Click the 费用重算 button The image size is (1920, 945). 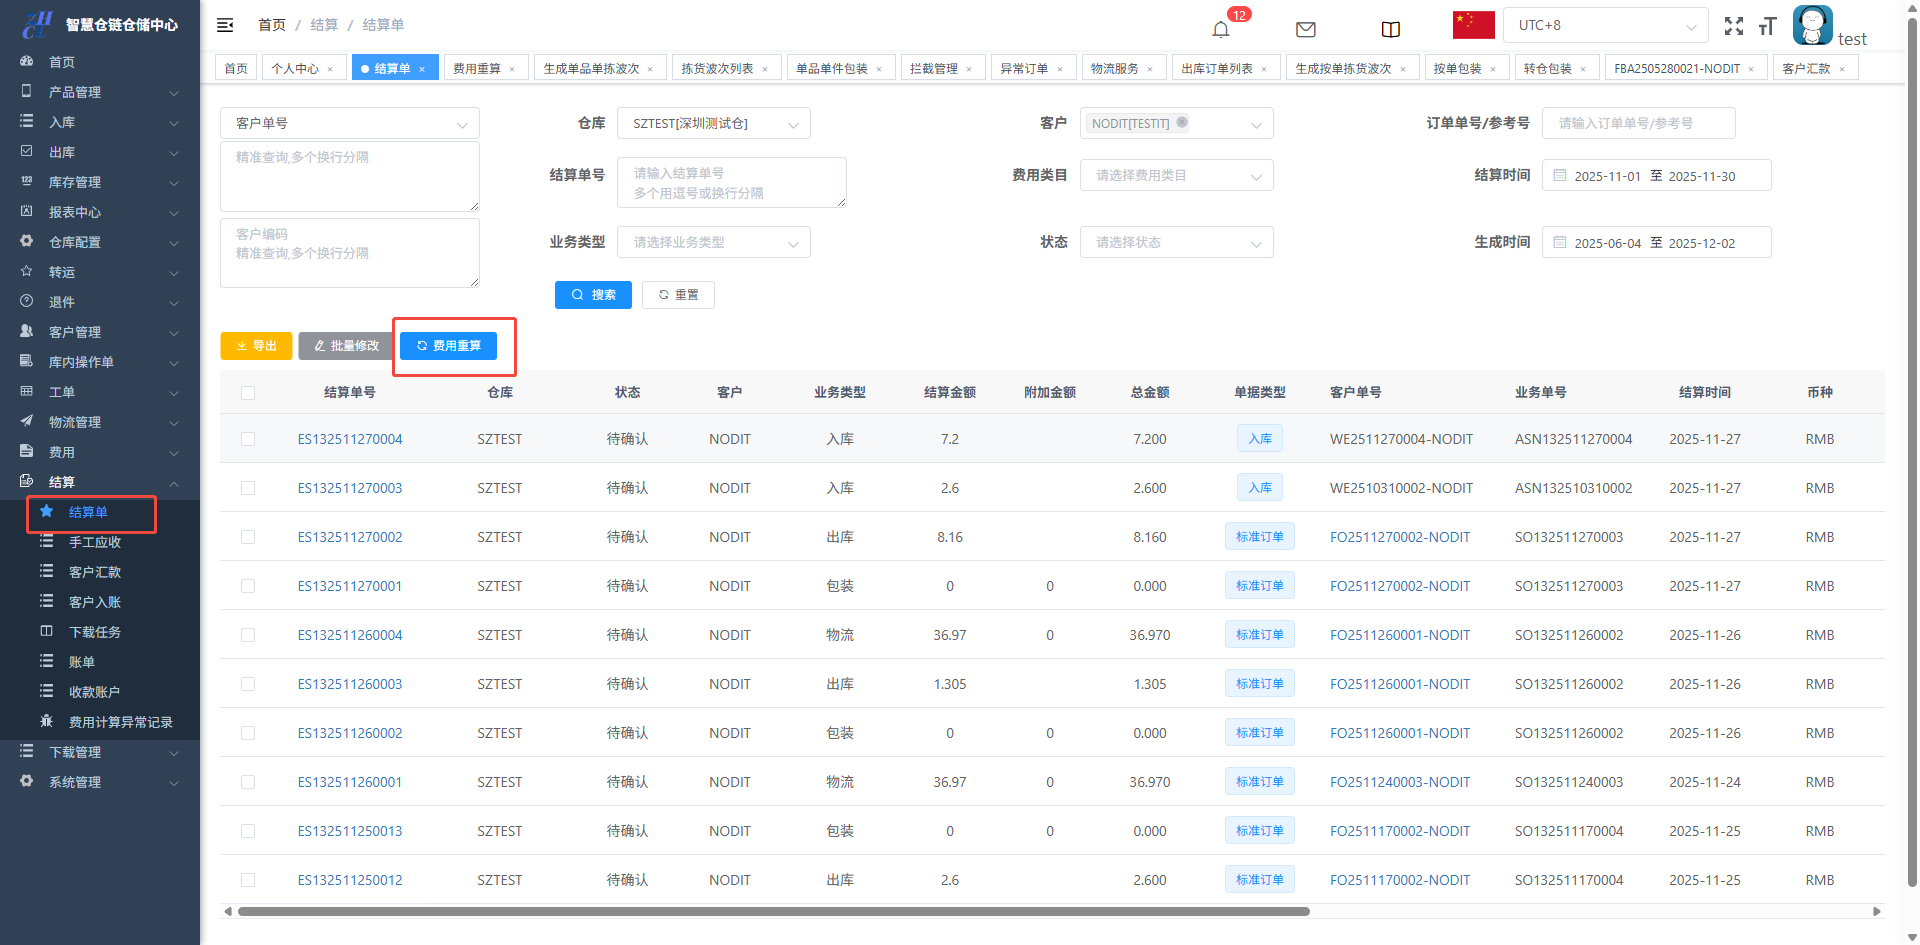[448, 346]
